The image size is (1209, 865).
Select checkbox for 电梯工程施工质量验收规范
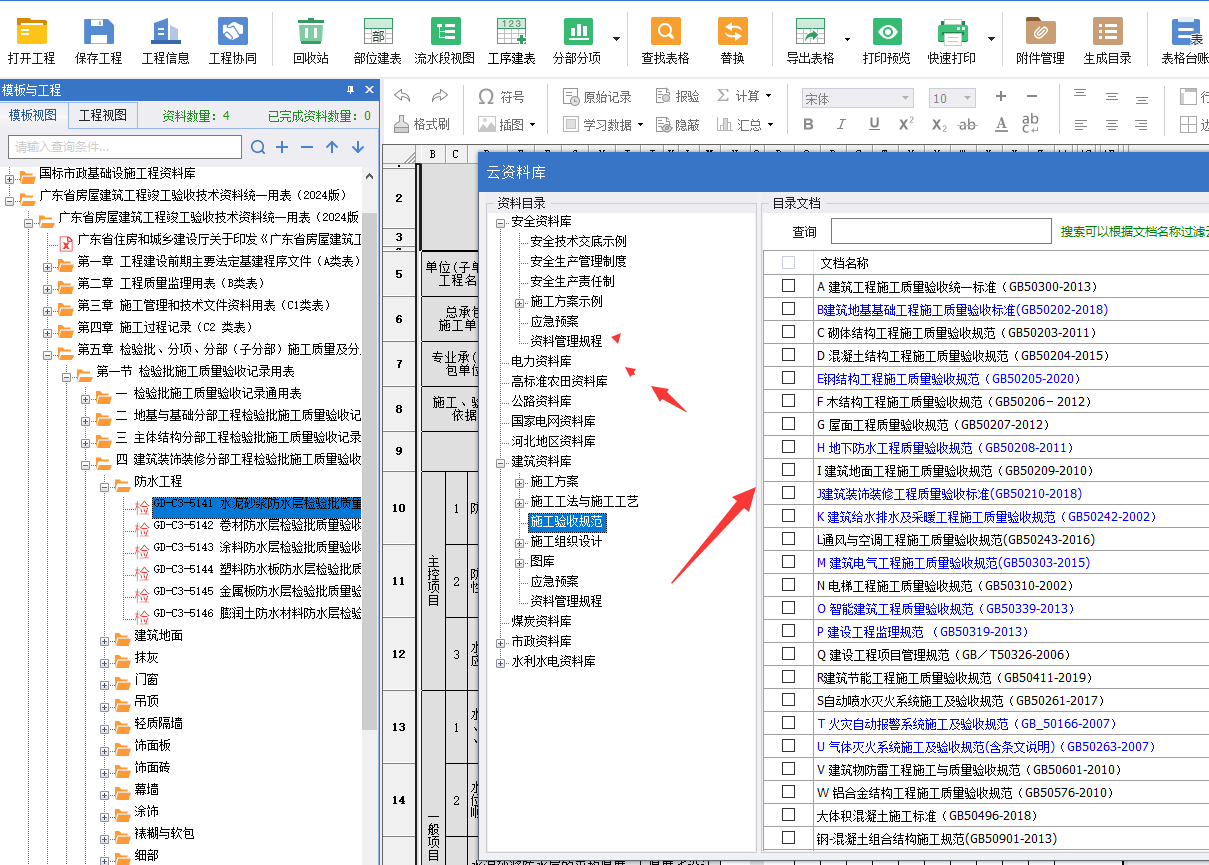(789, 585)
